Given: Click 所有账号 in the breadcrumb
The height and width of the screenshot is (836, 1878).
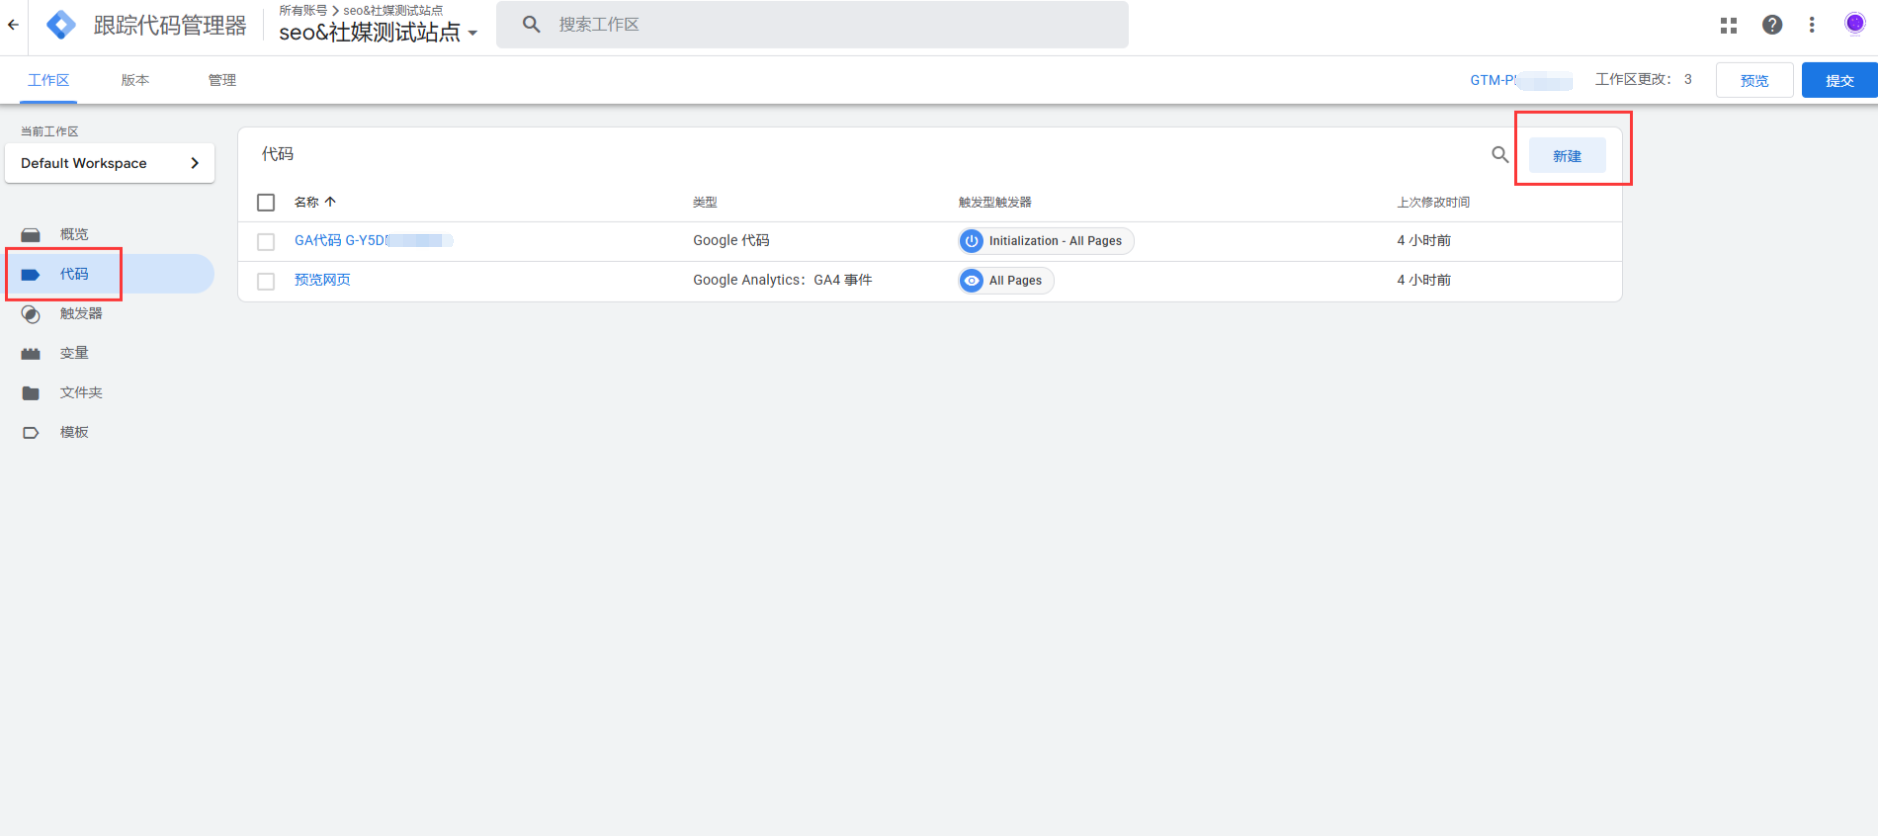Looking at the screenshot, I should pyautogui.click(x=303, y=10).
